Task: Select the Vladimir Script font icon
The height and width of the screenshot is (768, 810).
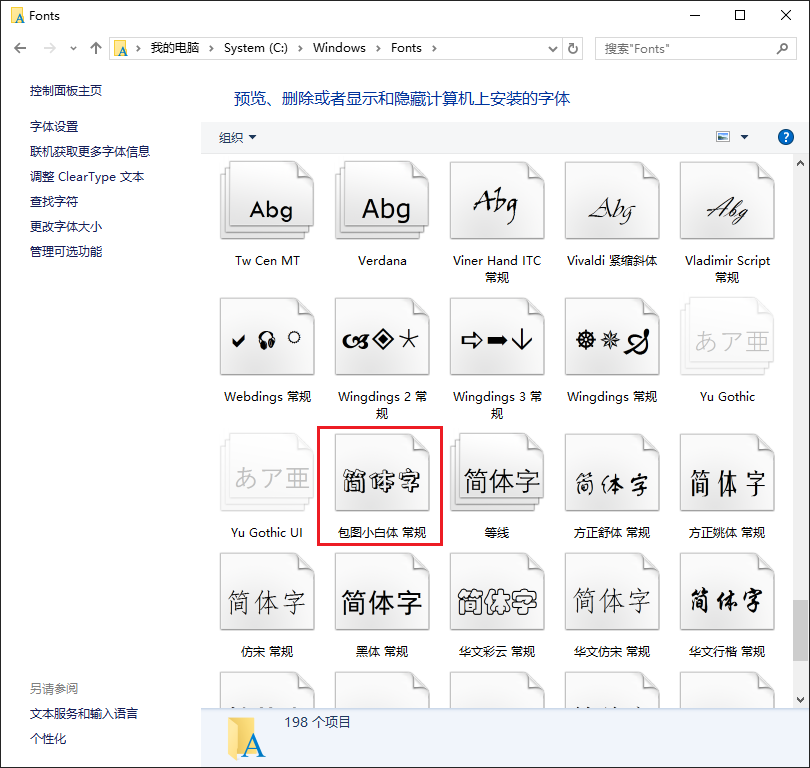Action: click(x=727, y=200)
